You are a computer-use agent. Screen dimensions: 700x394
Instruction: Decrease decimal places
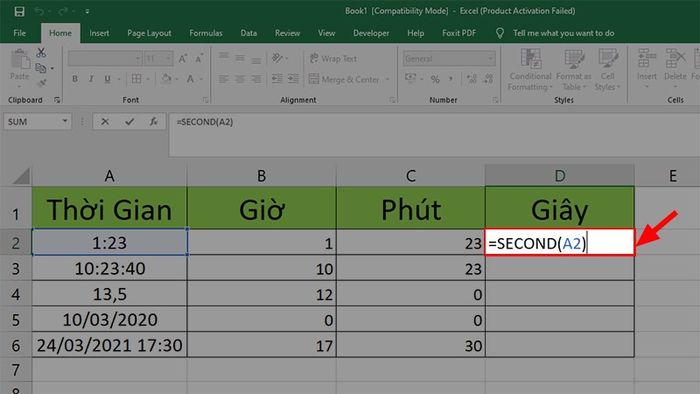(x=488, y=79)
